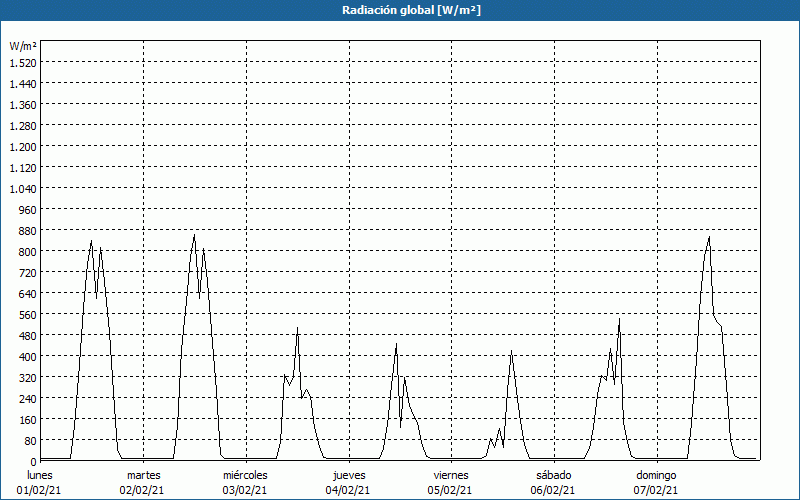
Task: Select the 480 y-axis value
Action: click(x=28, y=336)
